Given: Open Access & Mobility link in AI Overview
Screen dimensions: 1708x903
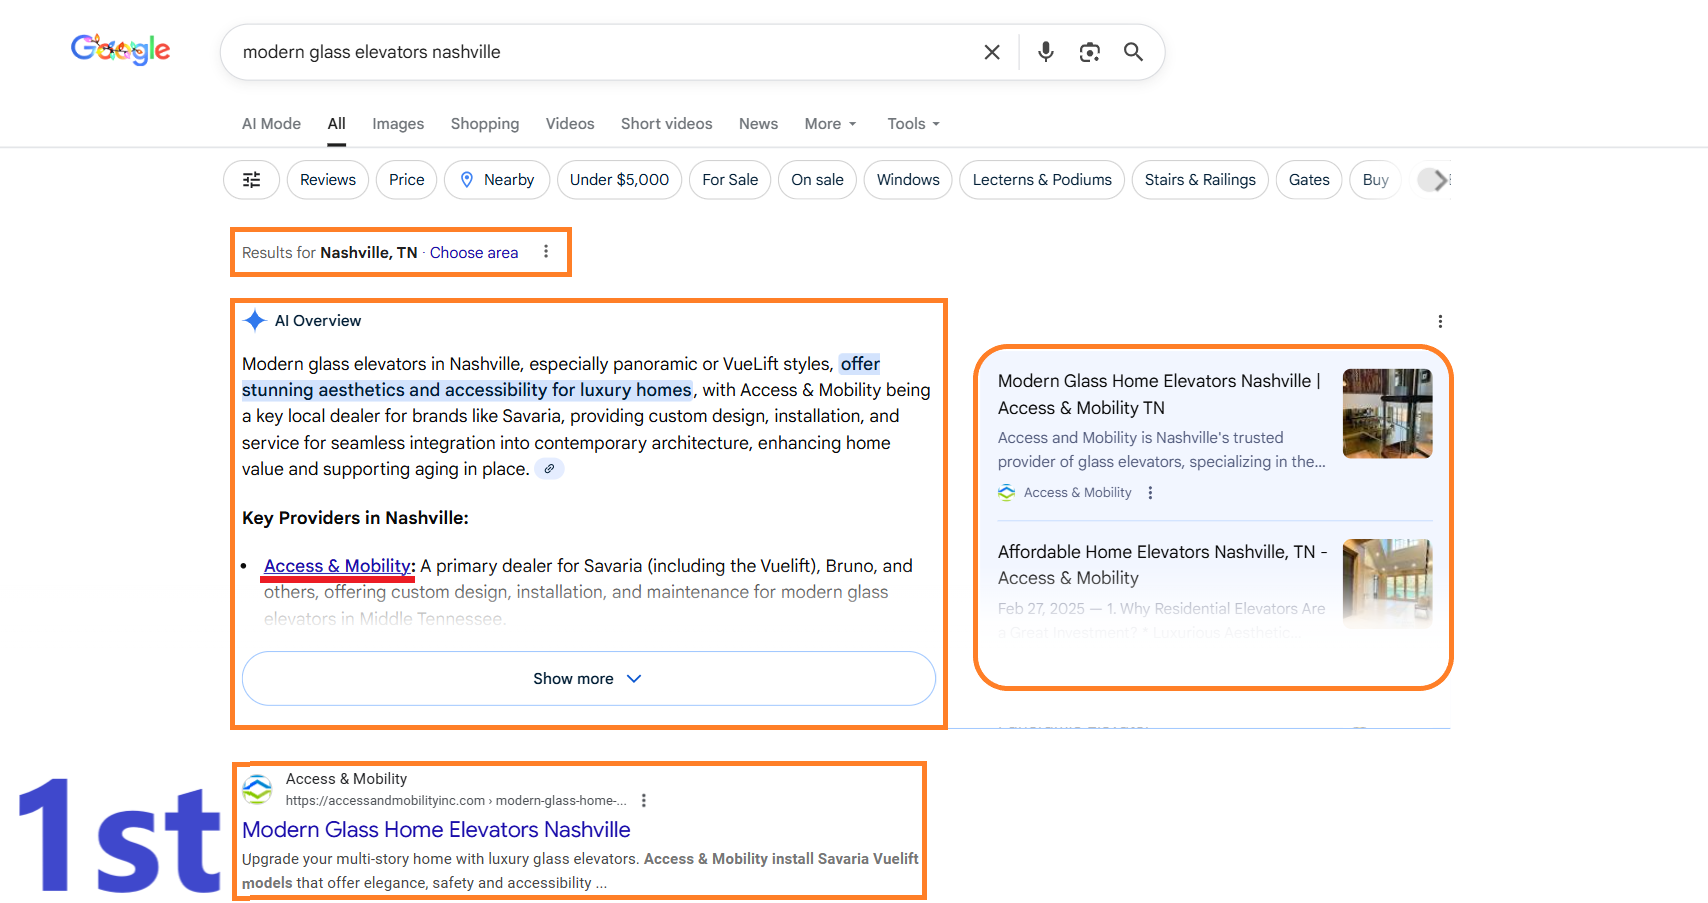Looking at the screenshot, I should (x=337, y=566).
